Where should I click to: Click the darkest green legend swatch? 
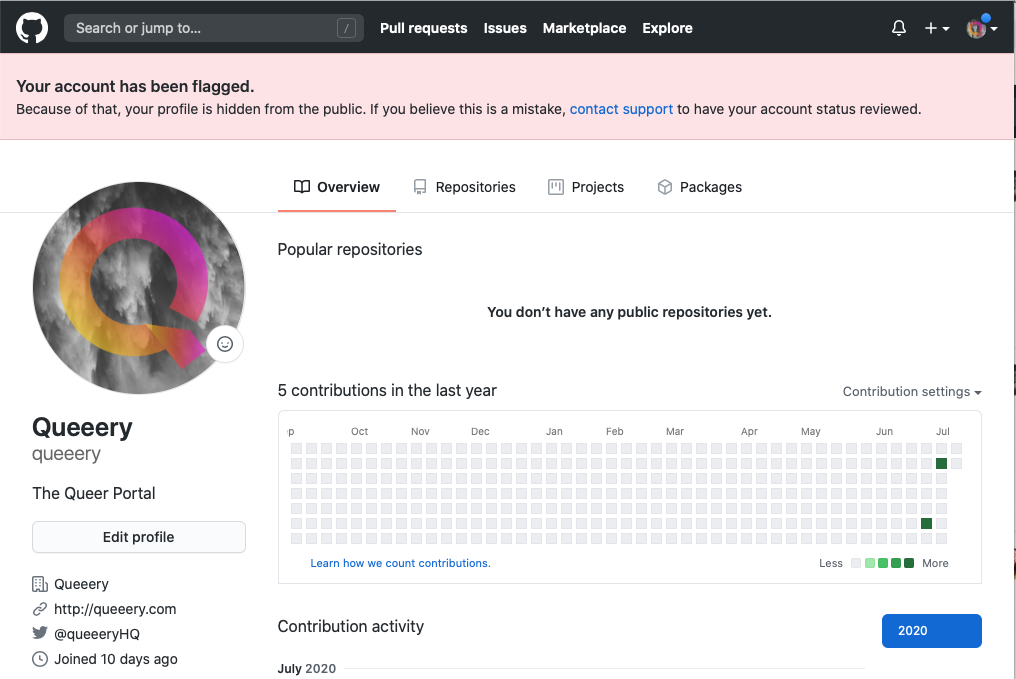coord(909,563)
